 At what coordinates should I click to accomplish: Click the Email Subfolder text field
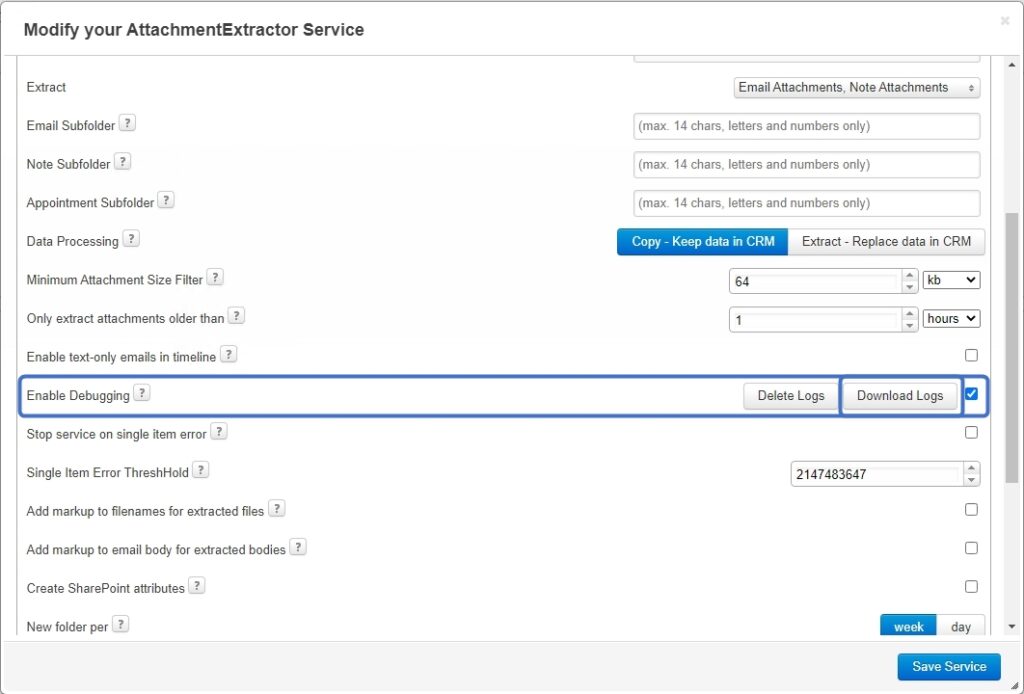click(x=807, y=126)
